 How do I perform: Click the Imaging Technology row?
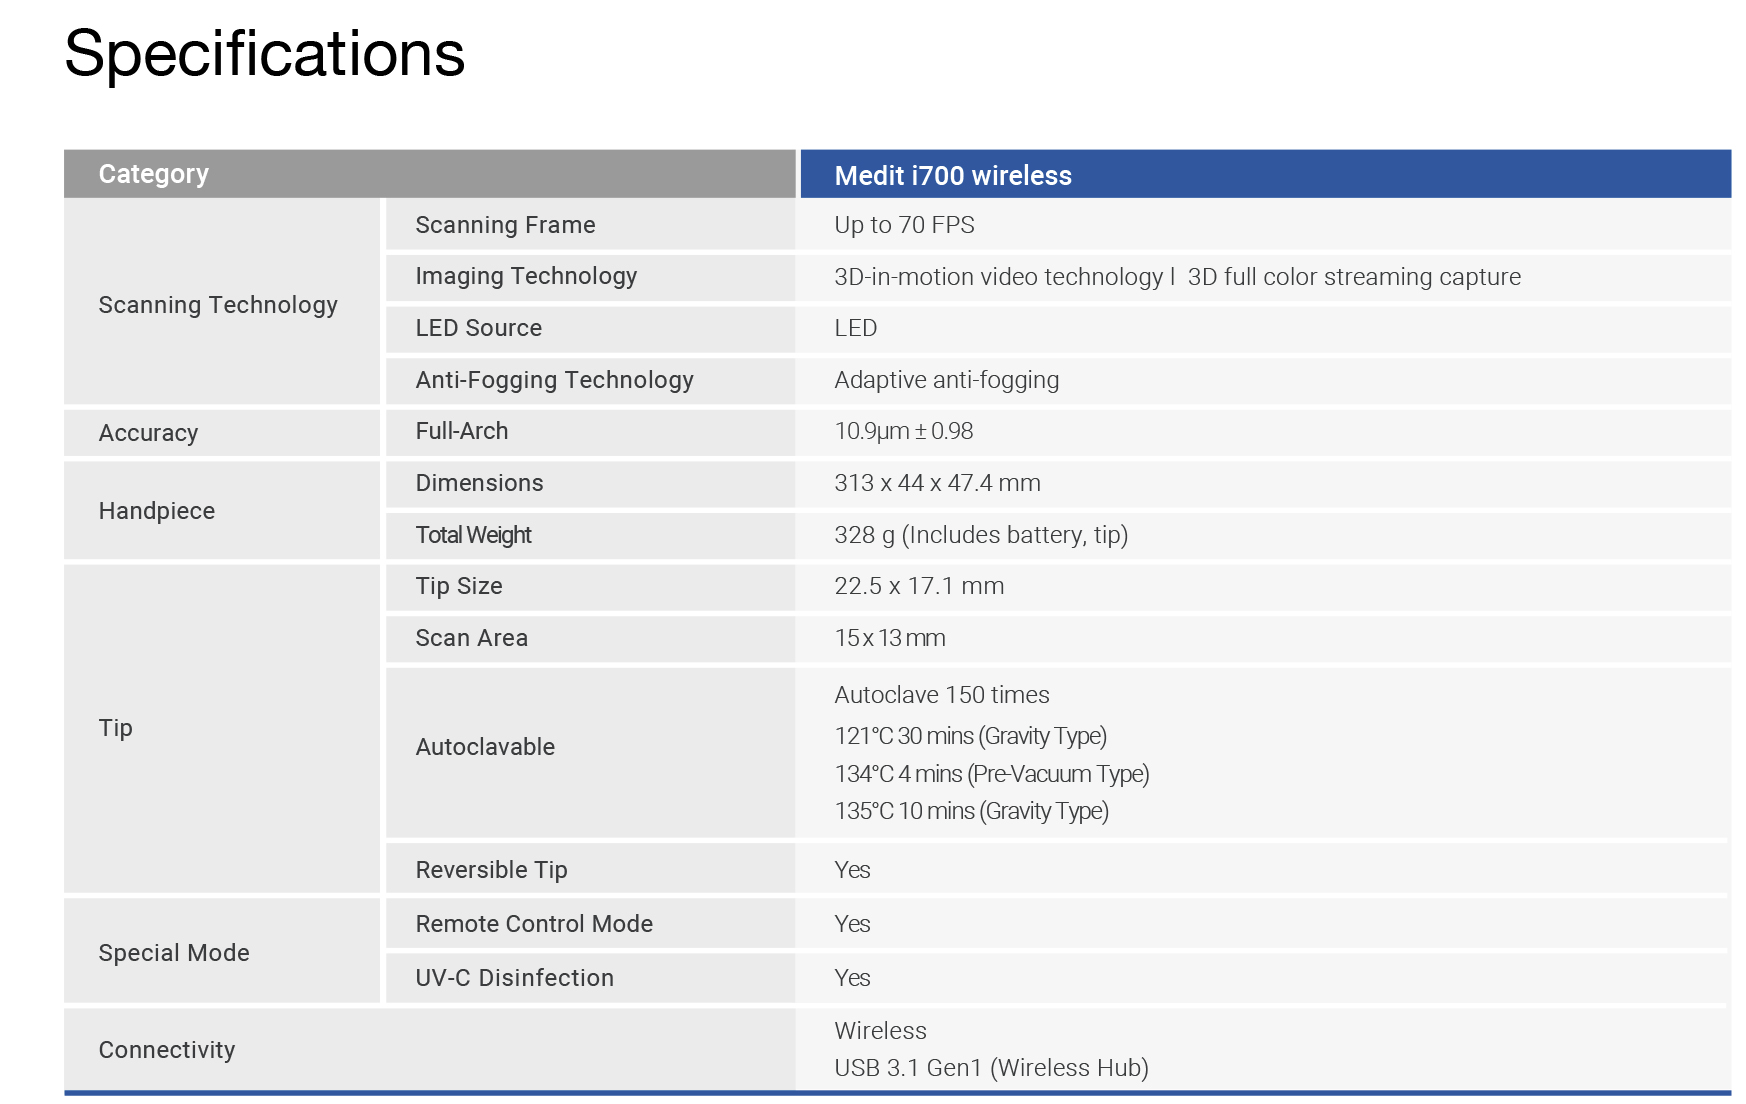526,276
